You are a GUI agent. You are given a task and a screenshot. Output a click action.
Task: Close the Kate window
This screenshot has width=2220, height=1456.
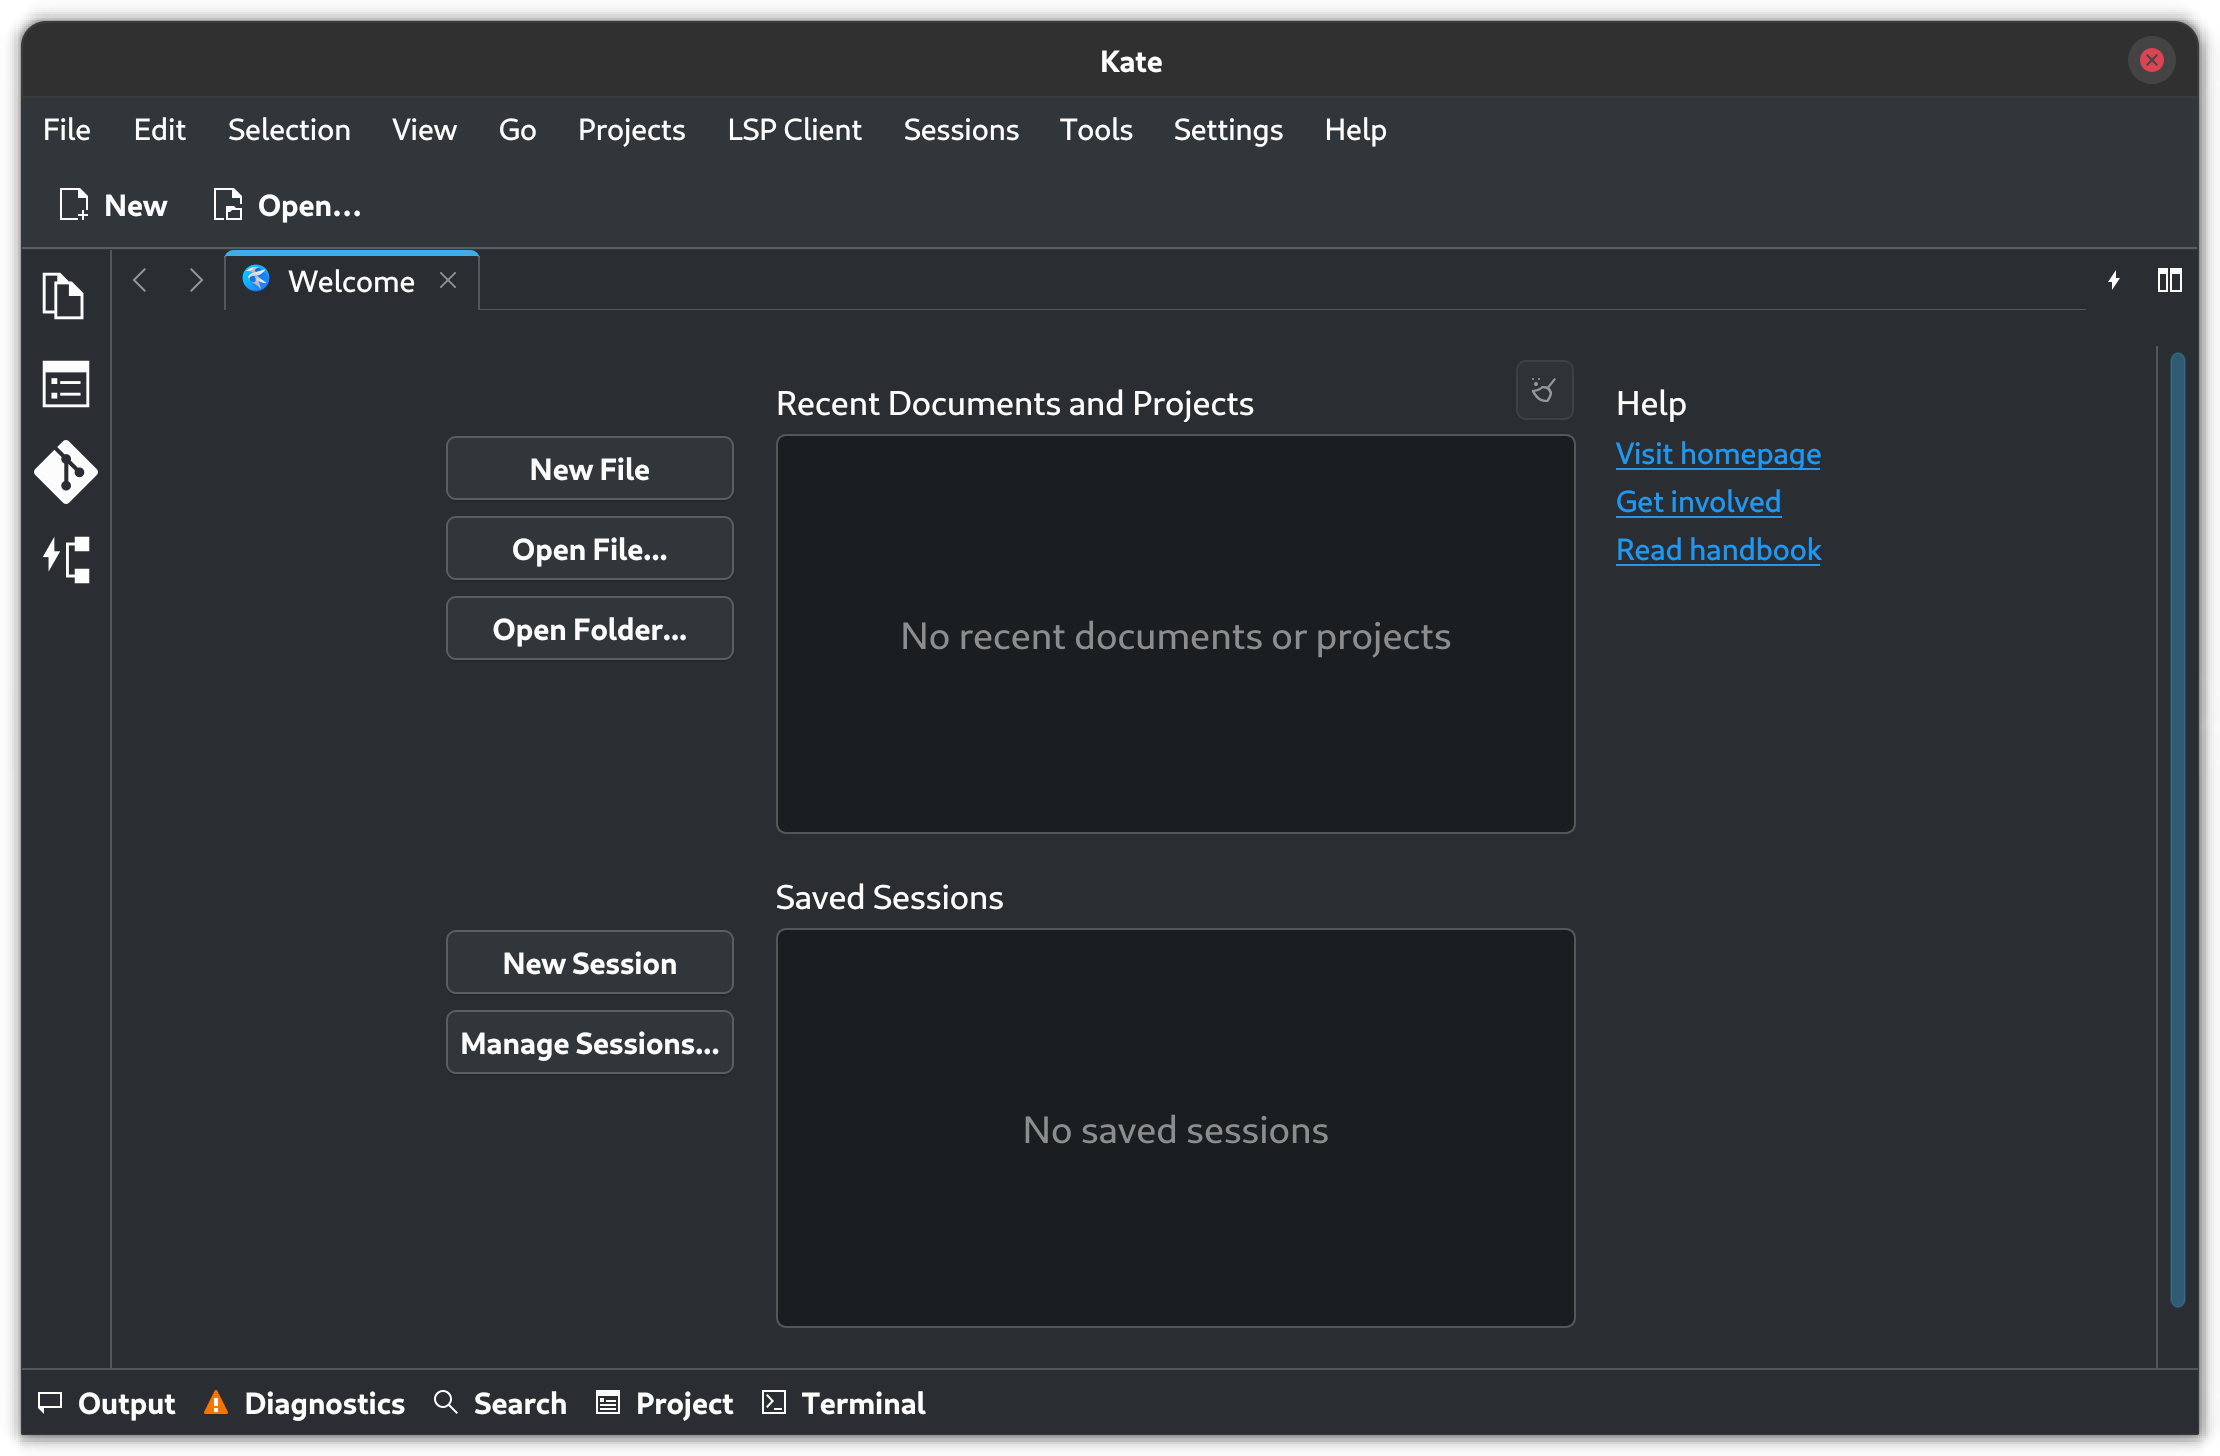coord(2151,61)
